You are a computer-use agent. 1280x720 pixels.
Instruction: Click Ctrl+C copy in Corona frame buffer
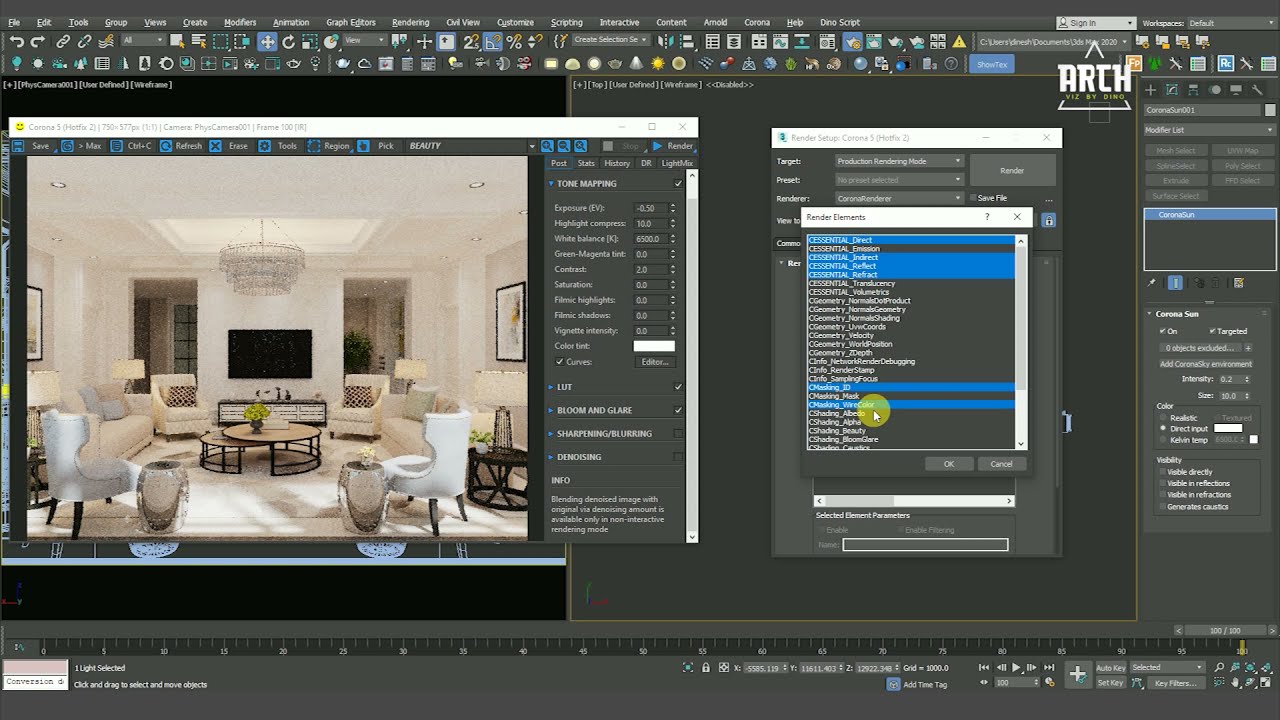(131, 146)
